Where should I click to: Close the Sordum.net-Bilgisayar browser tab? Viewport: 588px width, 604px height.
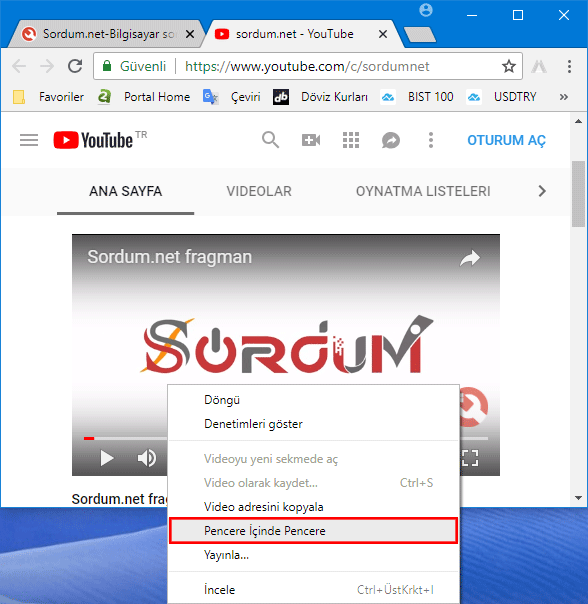[x=190, y=34]
